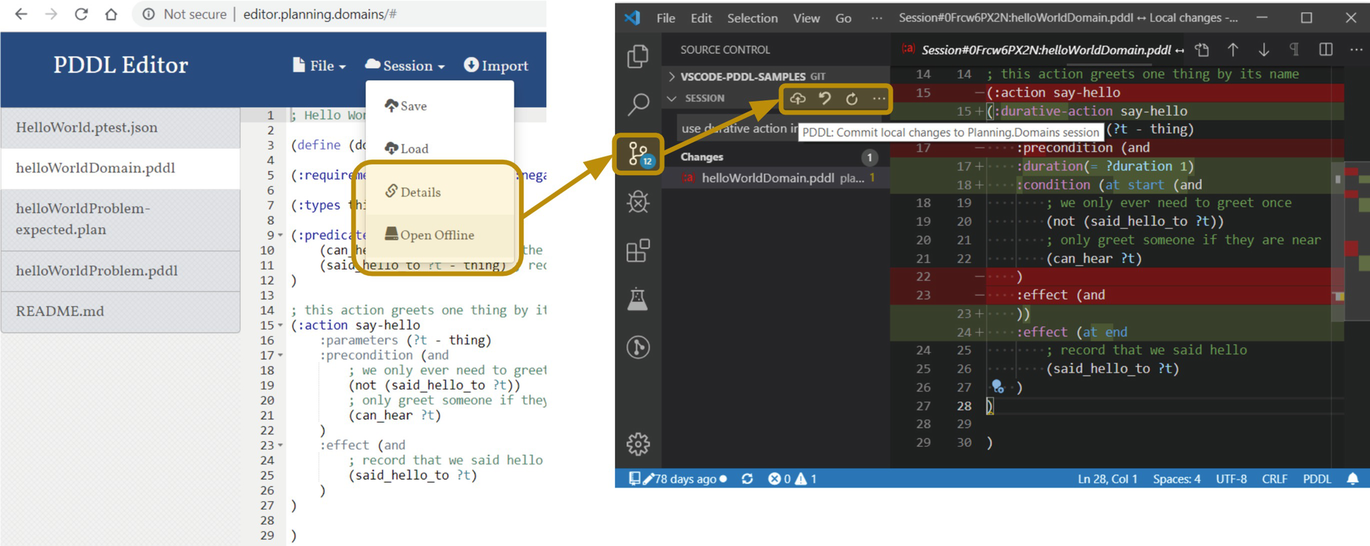Screen dimensions: 1370x546
Task: Open SESSION more actions ellipsis
Action: coord(878,98)
